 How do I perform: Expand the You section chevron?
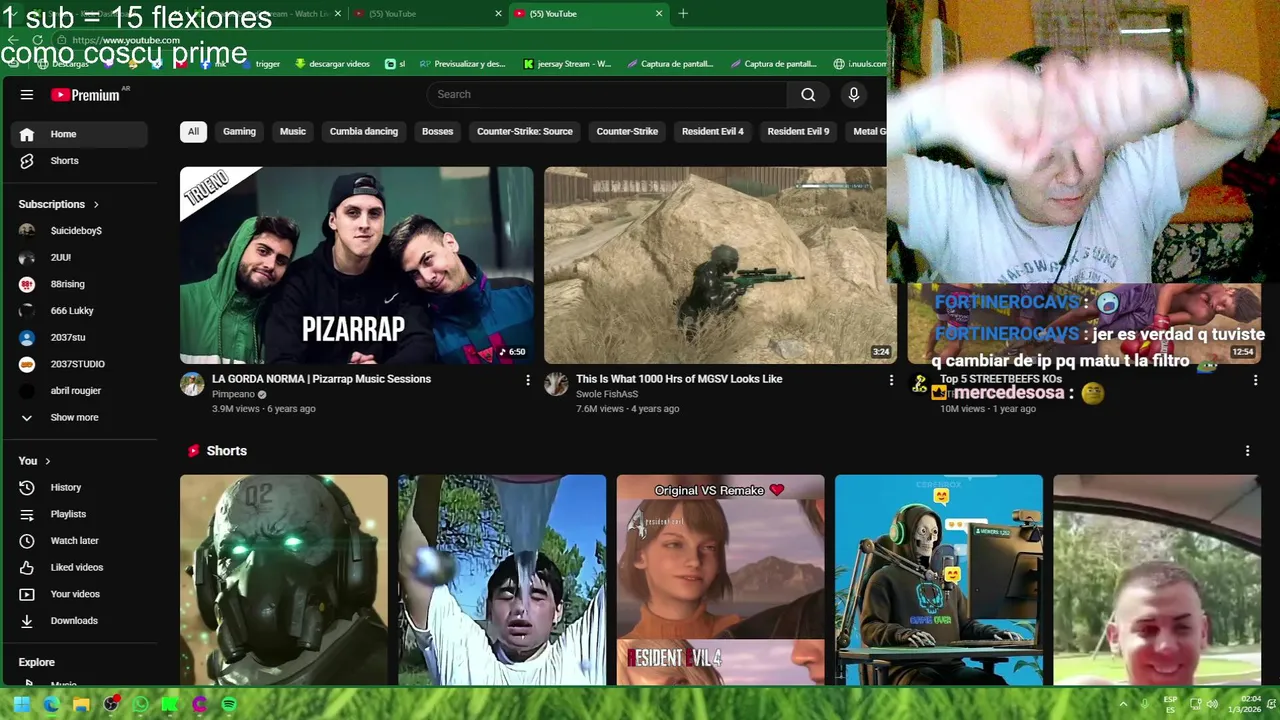[47, 461]
